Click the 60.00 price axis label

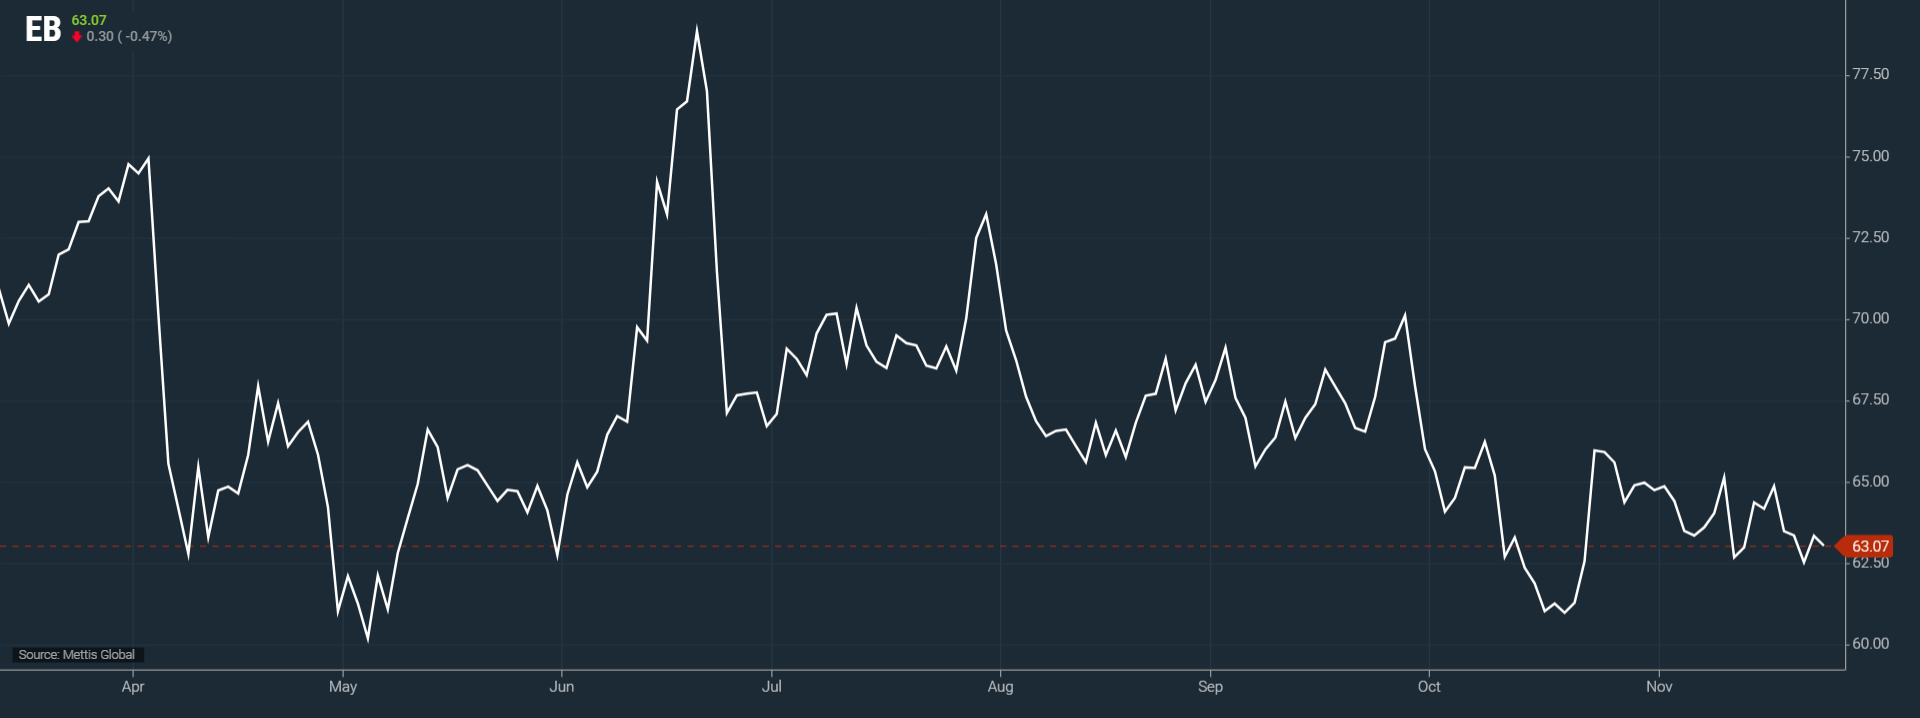click(1870, 643)
